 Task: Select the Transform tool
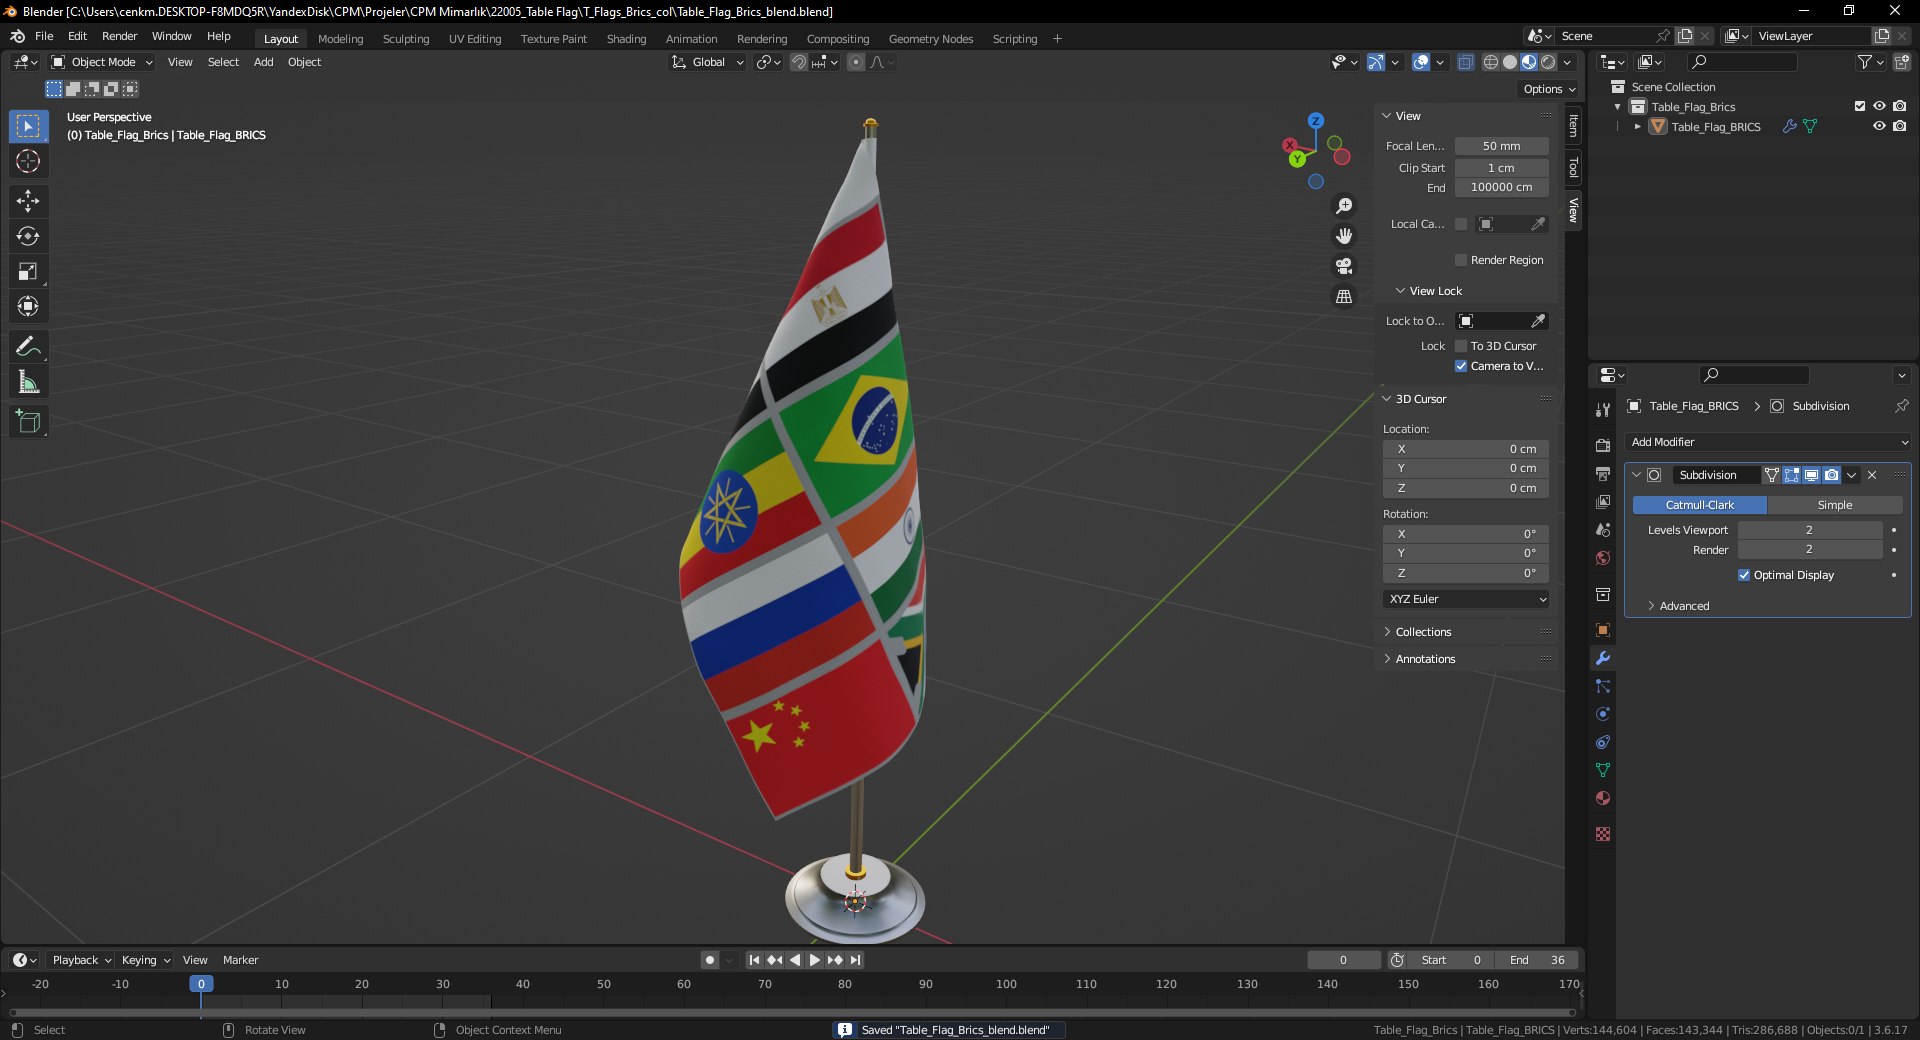[x=28, y=306]
